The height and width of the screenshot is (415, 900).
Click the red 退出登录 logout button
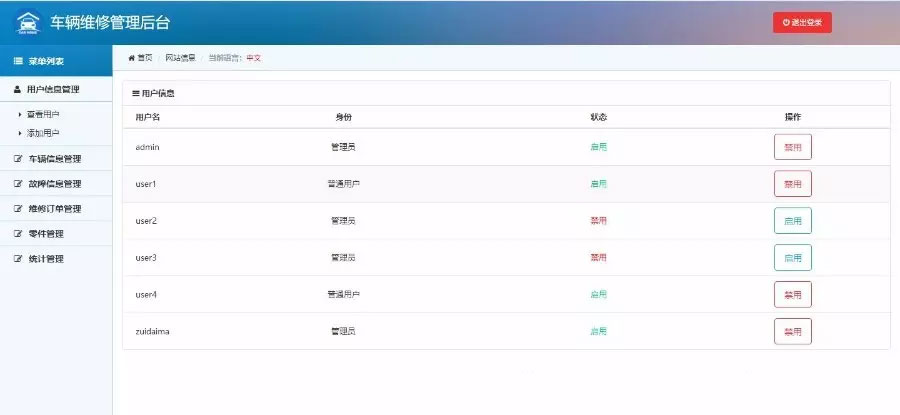802,22
